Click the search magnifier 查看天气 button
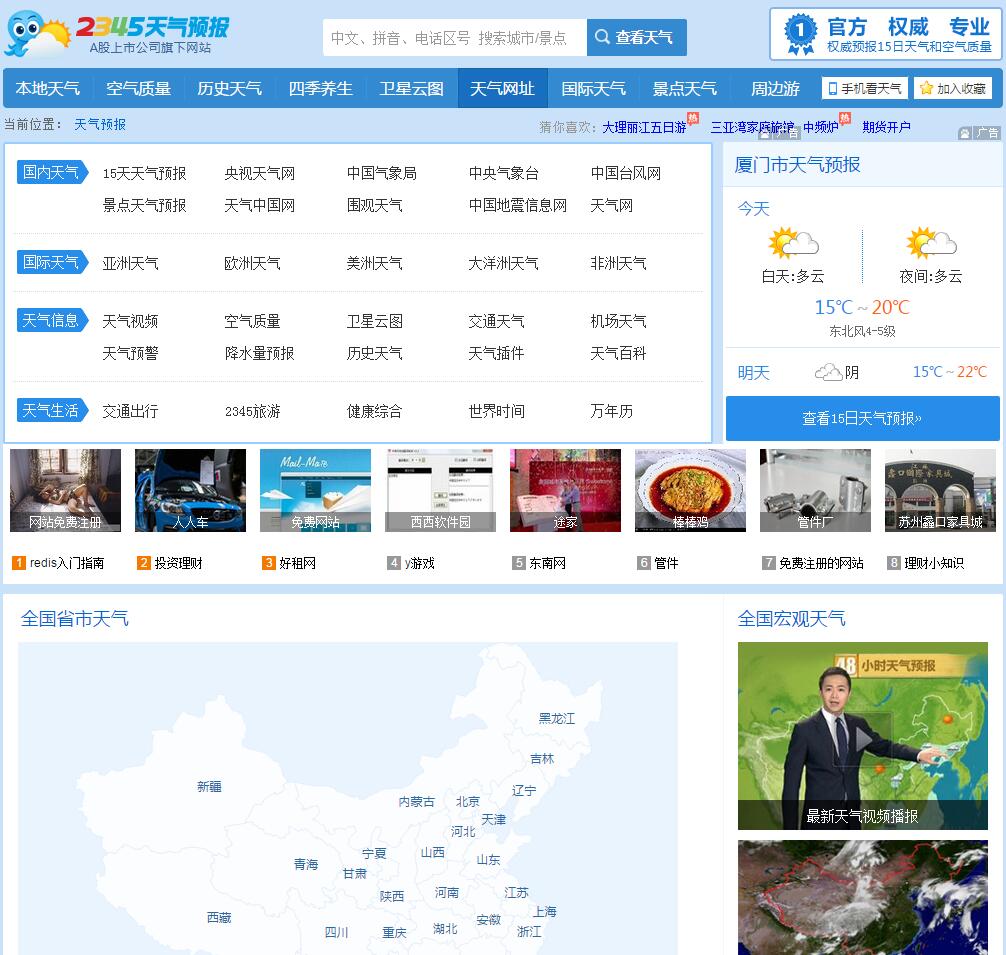1006x955 pixels. coord(636,37)
